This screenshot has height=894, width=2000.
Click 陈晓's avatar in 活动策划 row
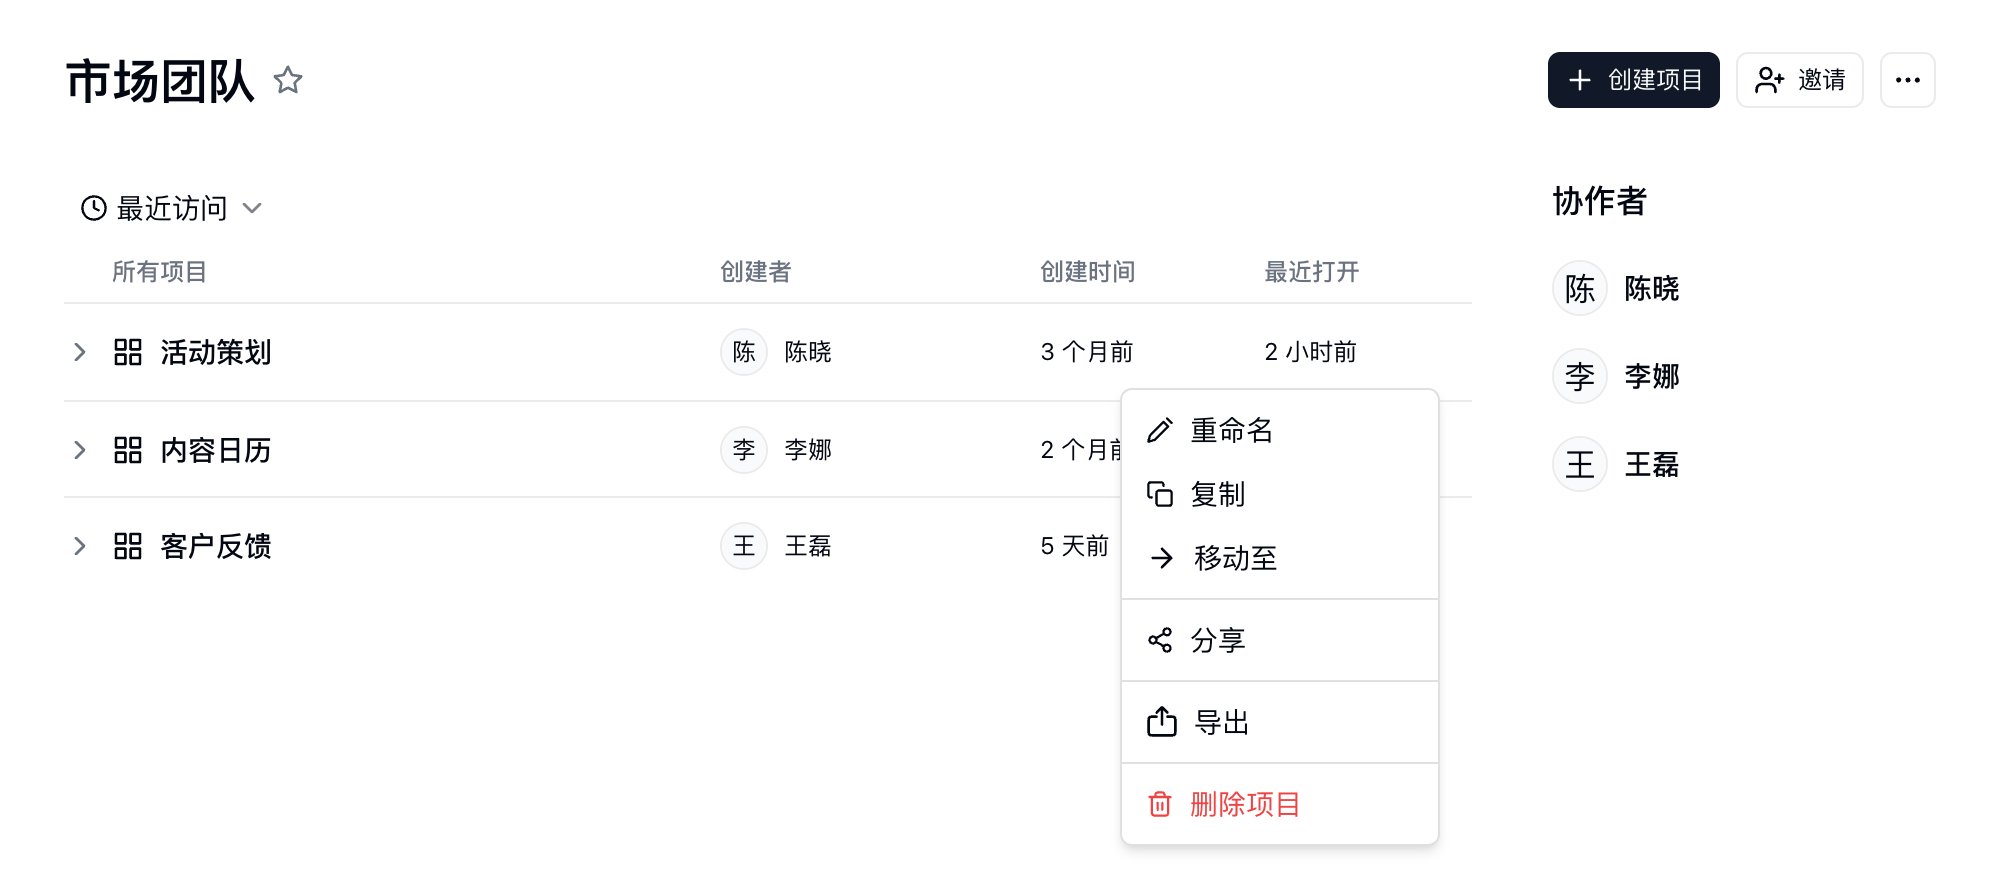[x=744, y=352]
